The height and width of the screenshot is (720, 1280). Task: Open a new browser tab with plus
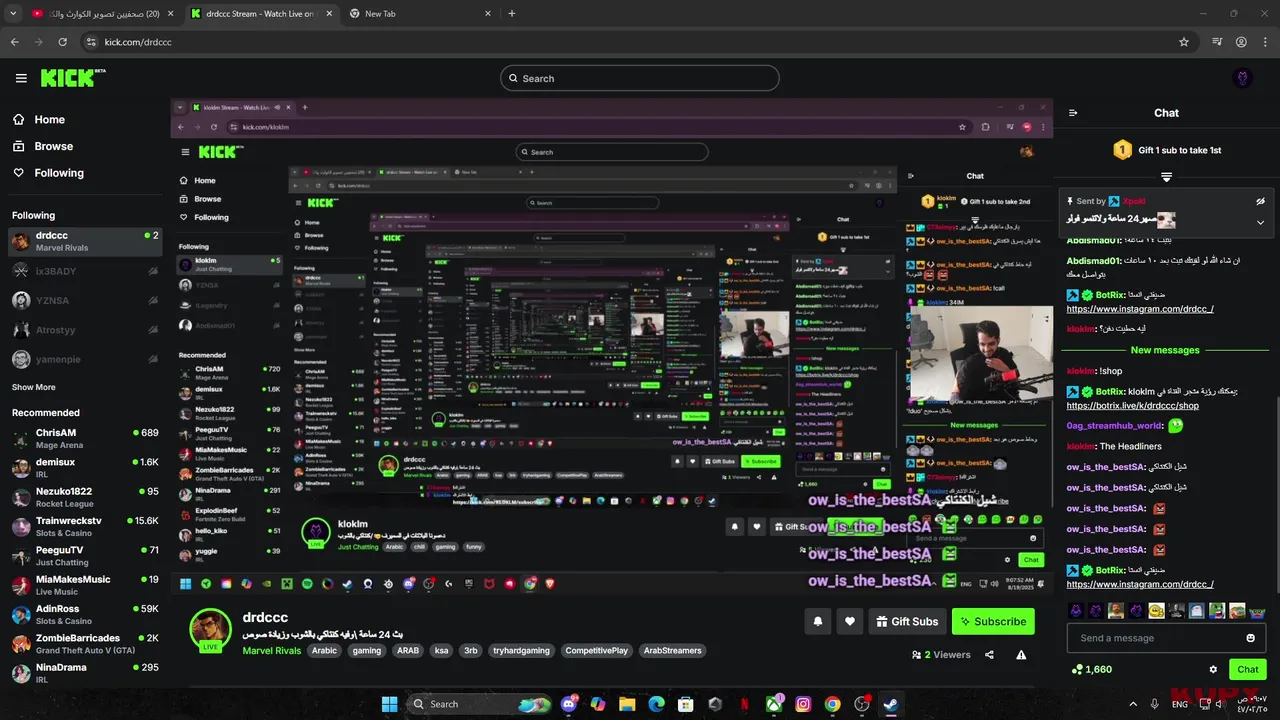pos(512,14)
